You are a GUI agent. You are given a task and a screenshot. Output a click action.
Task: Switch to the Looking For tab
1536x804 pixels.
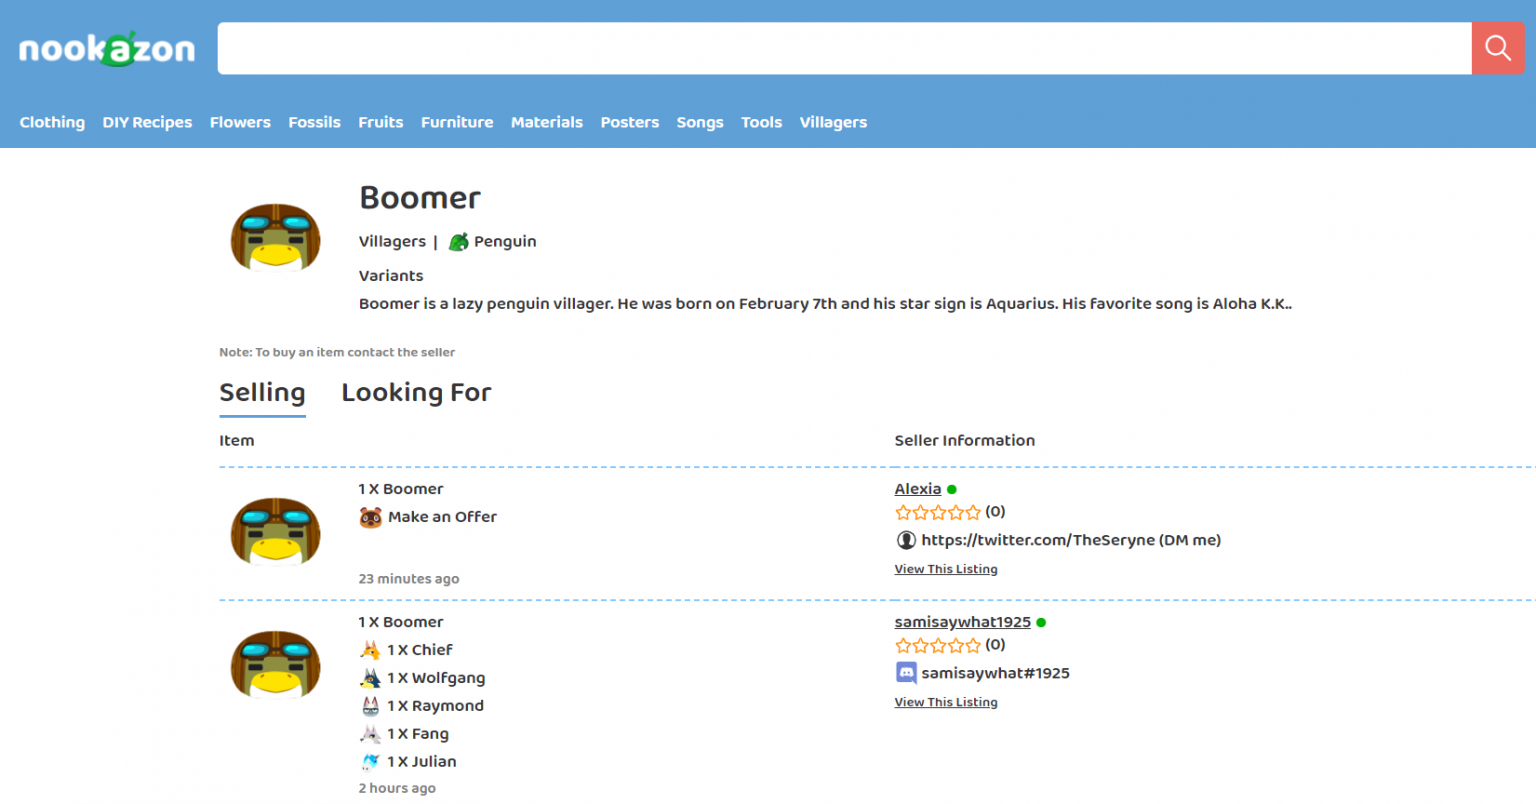point(416,393)
